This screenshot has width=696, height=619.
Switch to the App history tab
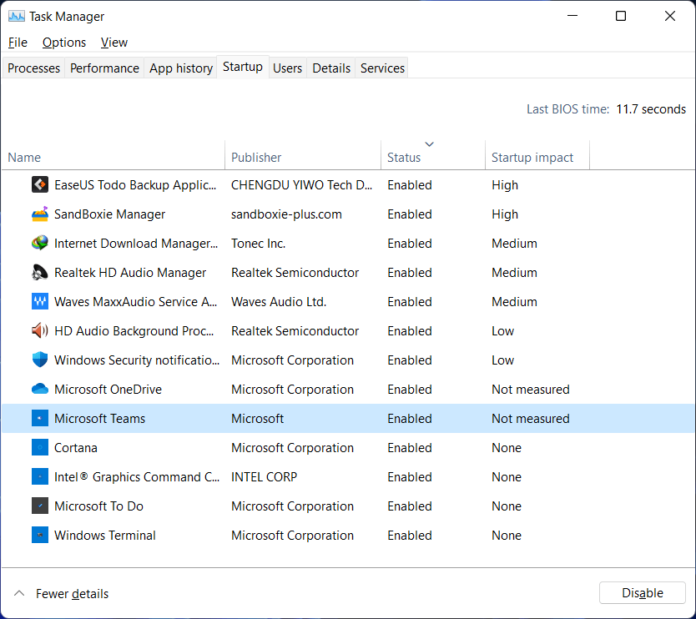click(181, 68)
